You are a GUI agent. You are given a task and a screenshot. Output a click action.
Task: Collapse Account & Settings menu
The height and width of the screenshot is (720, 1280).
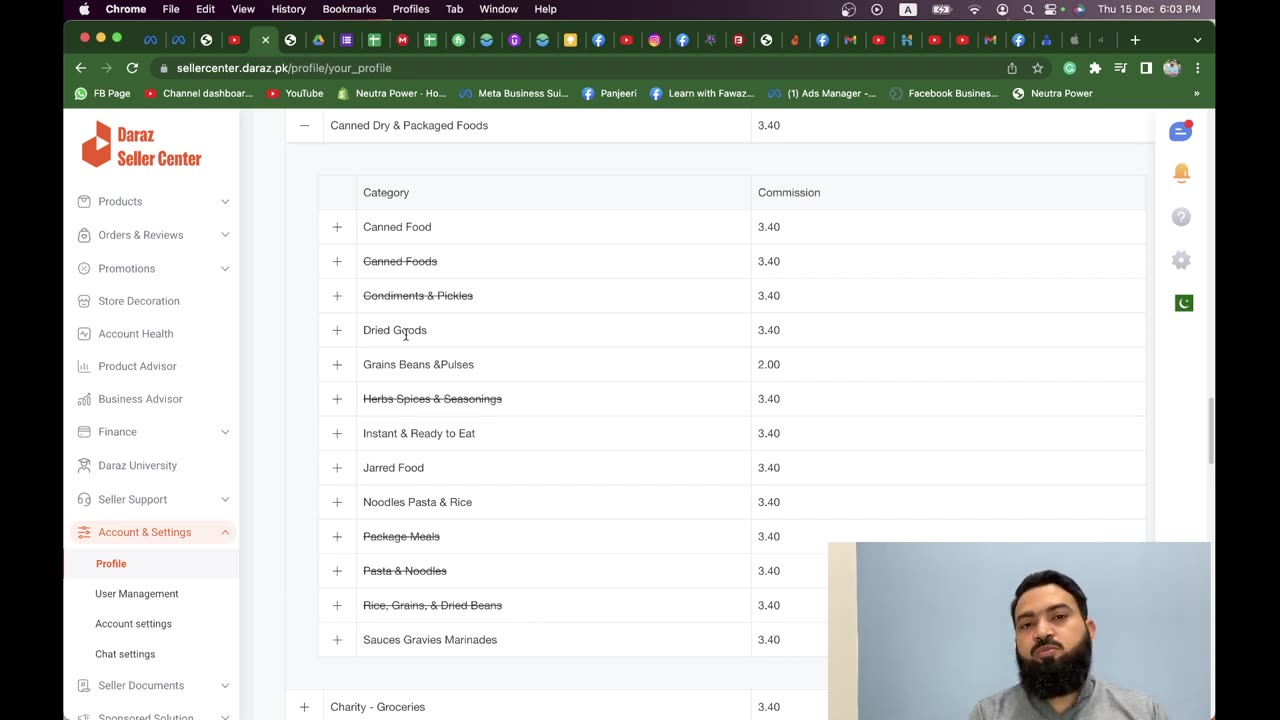point(225,532)
